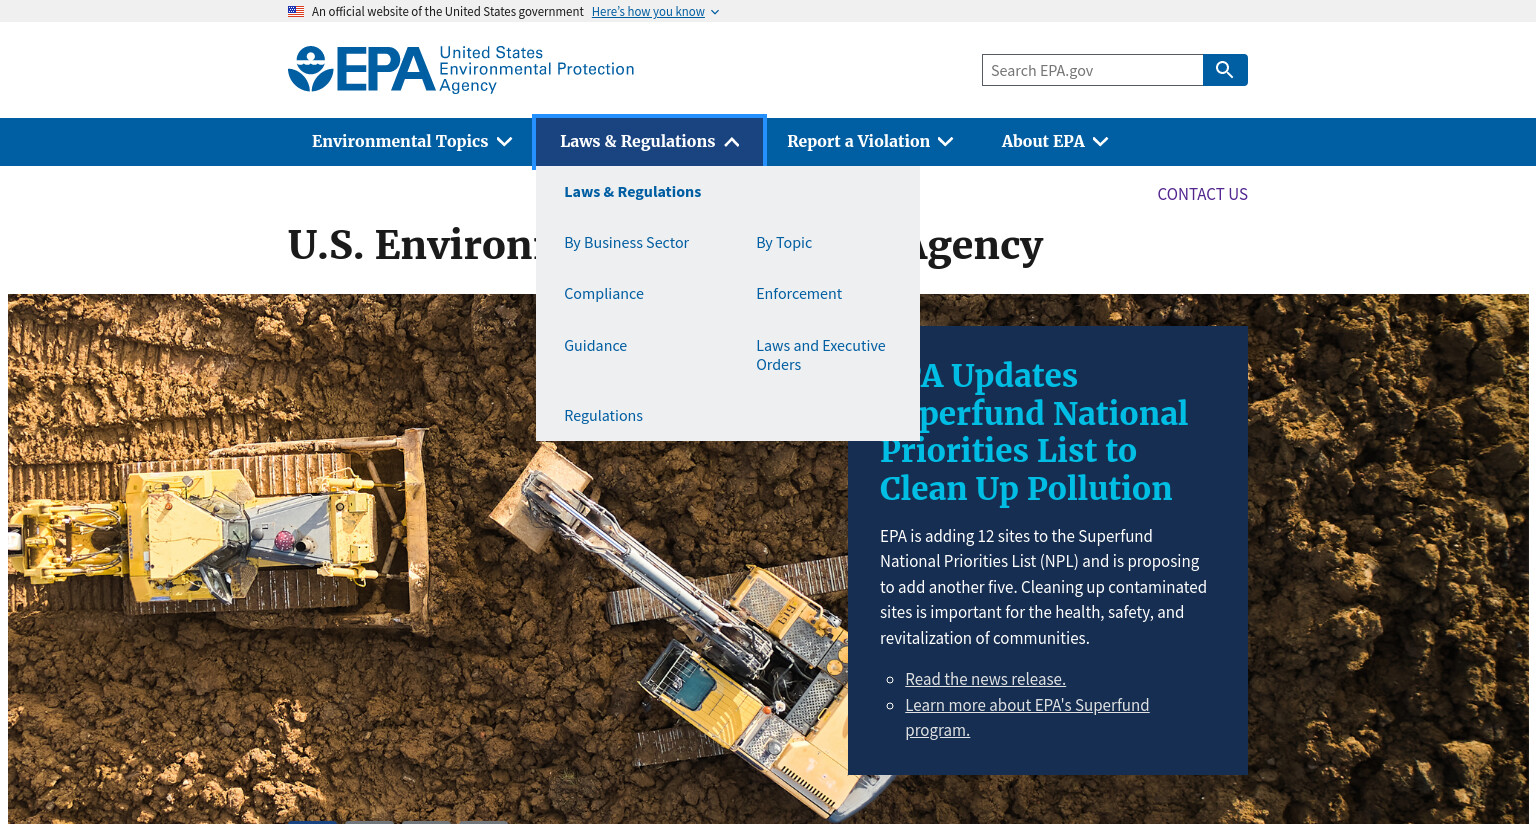Select Laws & Regulations heading in submenu

632,192
